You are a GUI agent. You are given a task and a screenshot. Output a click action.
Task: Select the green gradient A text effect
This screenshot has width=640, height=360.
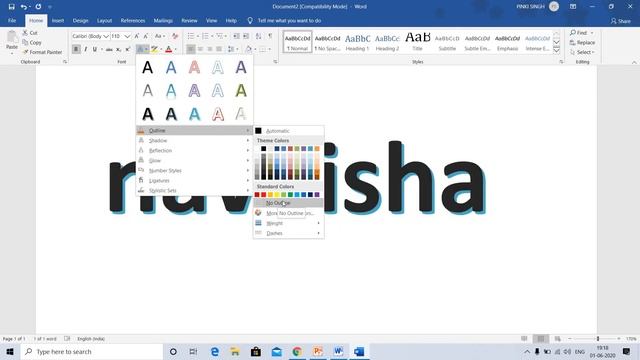pos(241,90)
